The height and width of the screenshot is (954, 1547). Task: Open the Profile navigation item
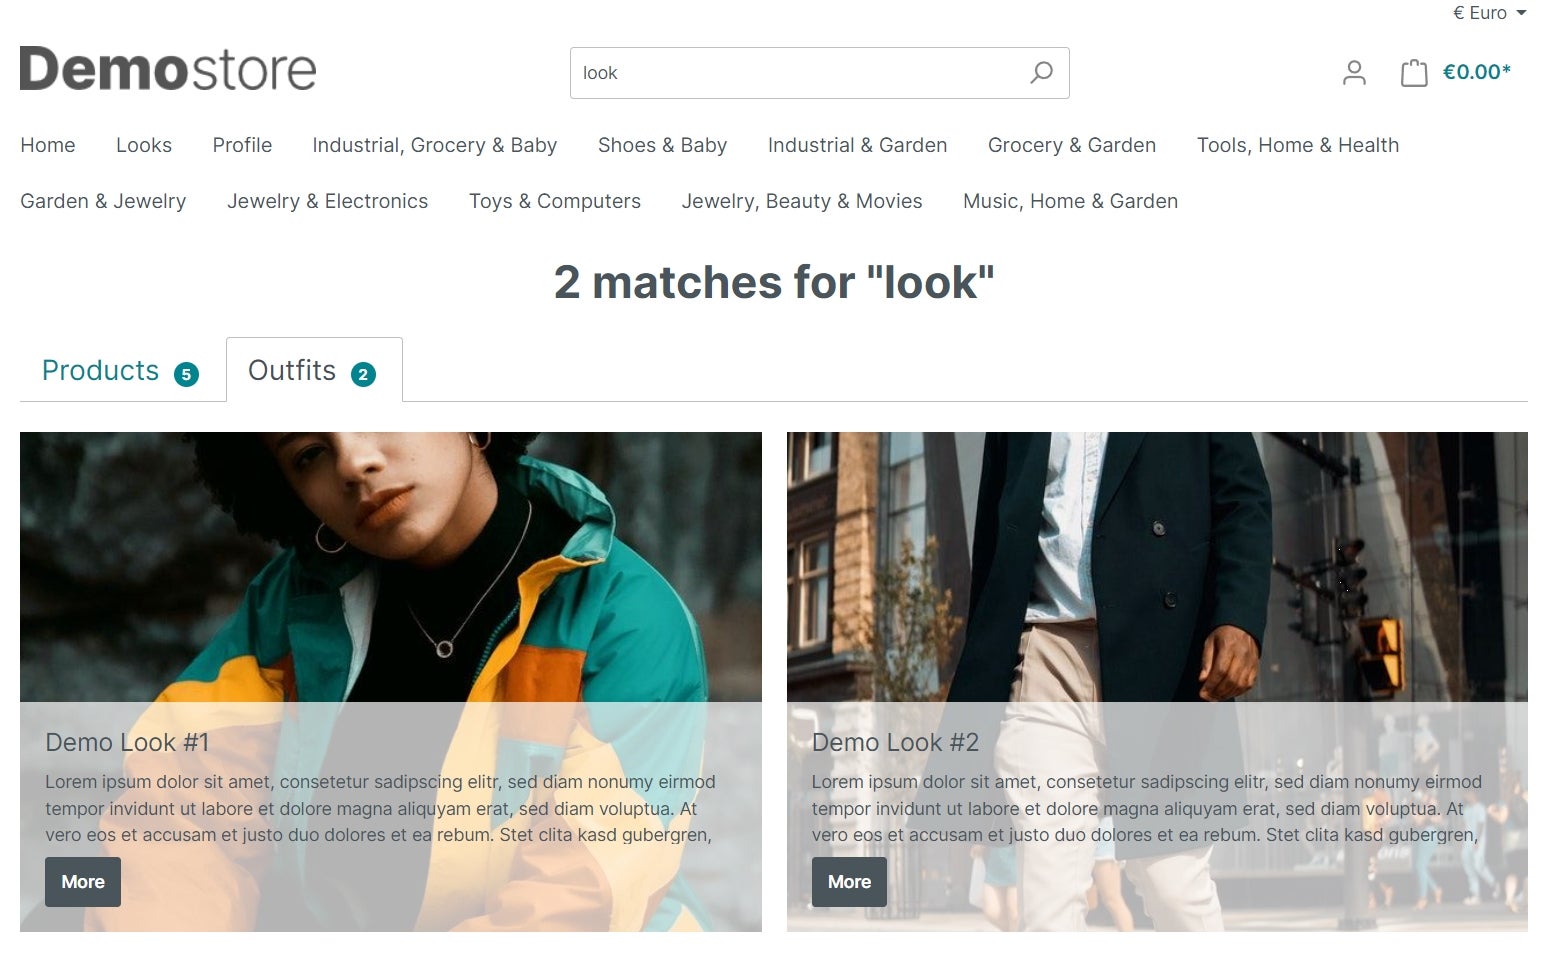(242, 145)
